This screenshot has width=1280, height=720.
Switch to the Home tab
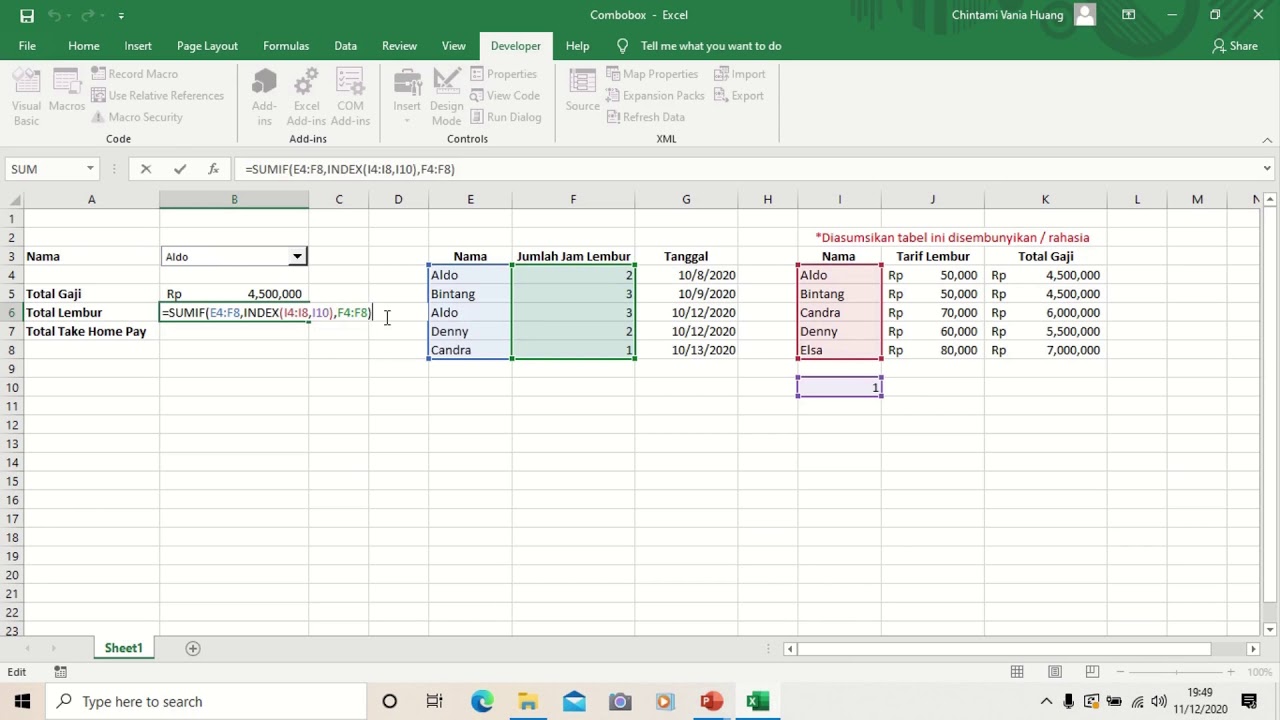coord(84,46)
